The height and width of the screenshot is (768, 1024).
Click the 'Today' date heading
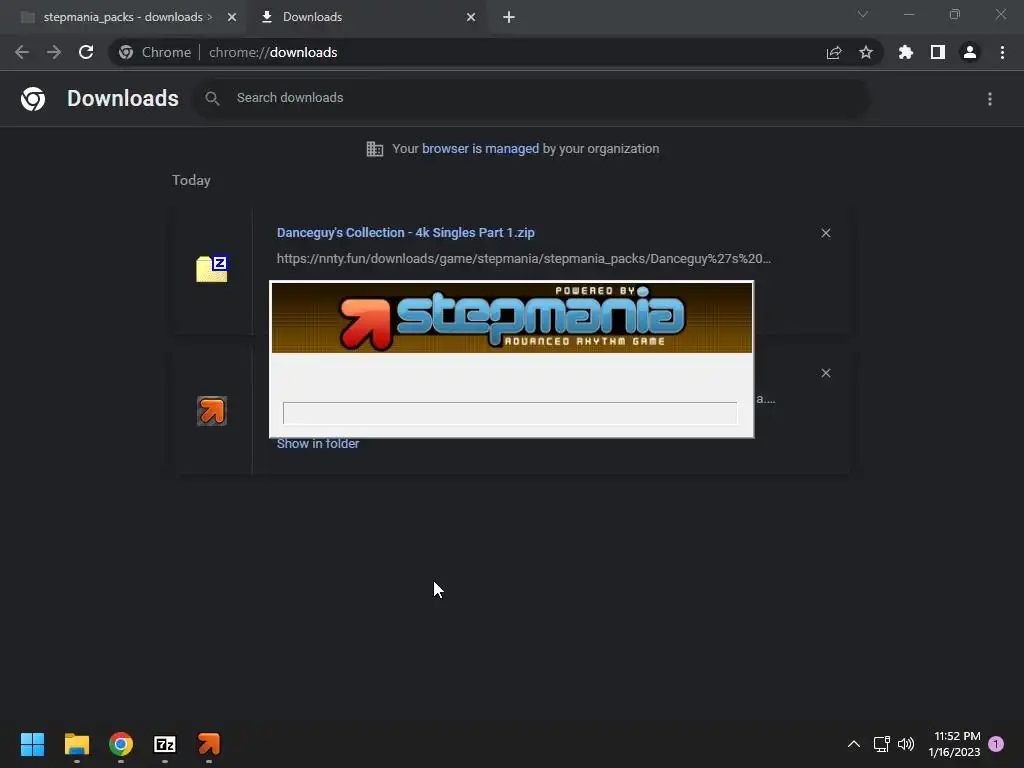click(x=191, y=180)
